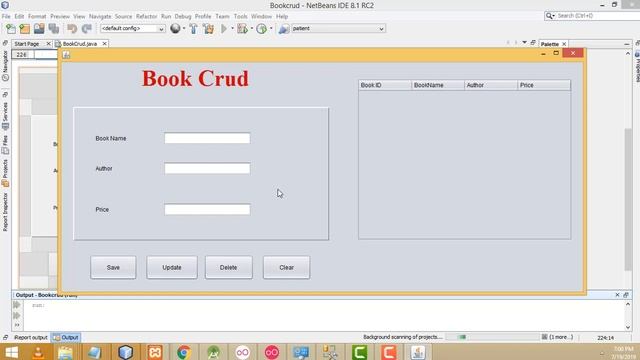640x360 pixels.
Task: Open the Run menu
Action: pyautogui.click(x=166, y=16)
